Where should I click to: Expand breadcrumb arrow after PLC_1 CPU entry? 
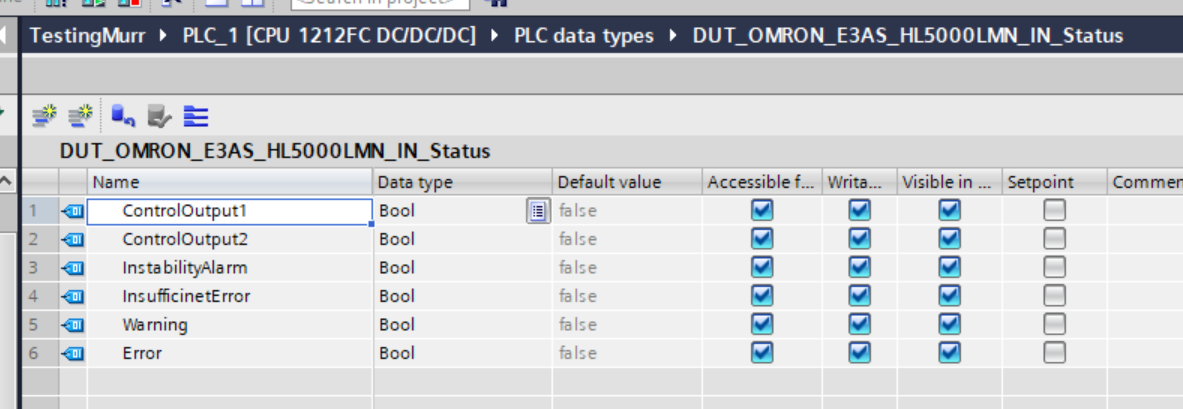pyautogui.click(x=494, y=35)
